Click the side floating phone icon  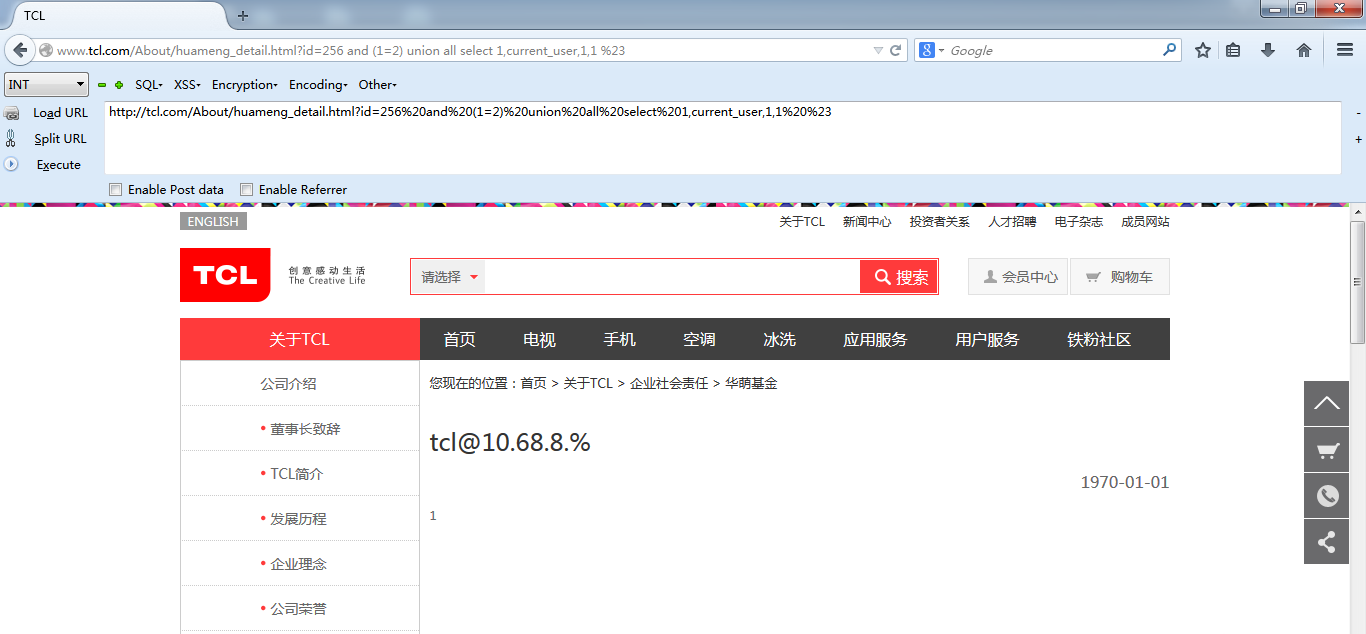tap(1327, 496)
